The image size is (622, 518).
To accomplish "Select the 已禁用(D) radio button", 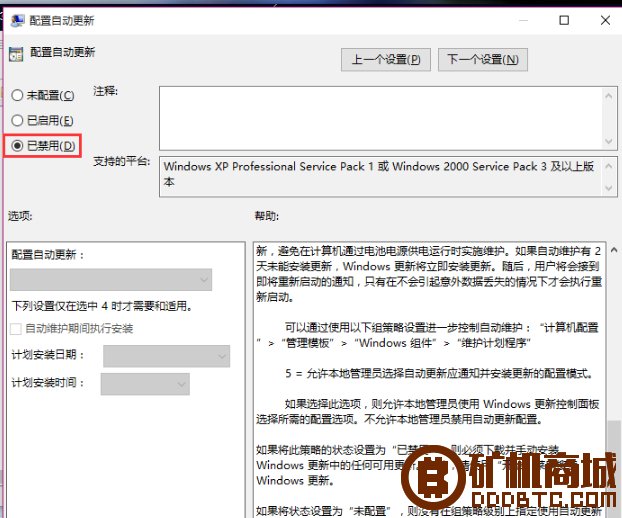I will click(17, 146).
